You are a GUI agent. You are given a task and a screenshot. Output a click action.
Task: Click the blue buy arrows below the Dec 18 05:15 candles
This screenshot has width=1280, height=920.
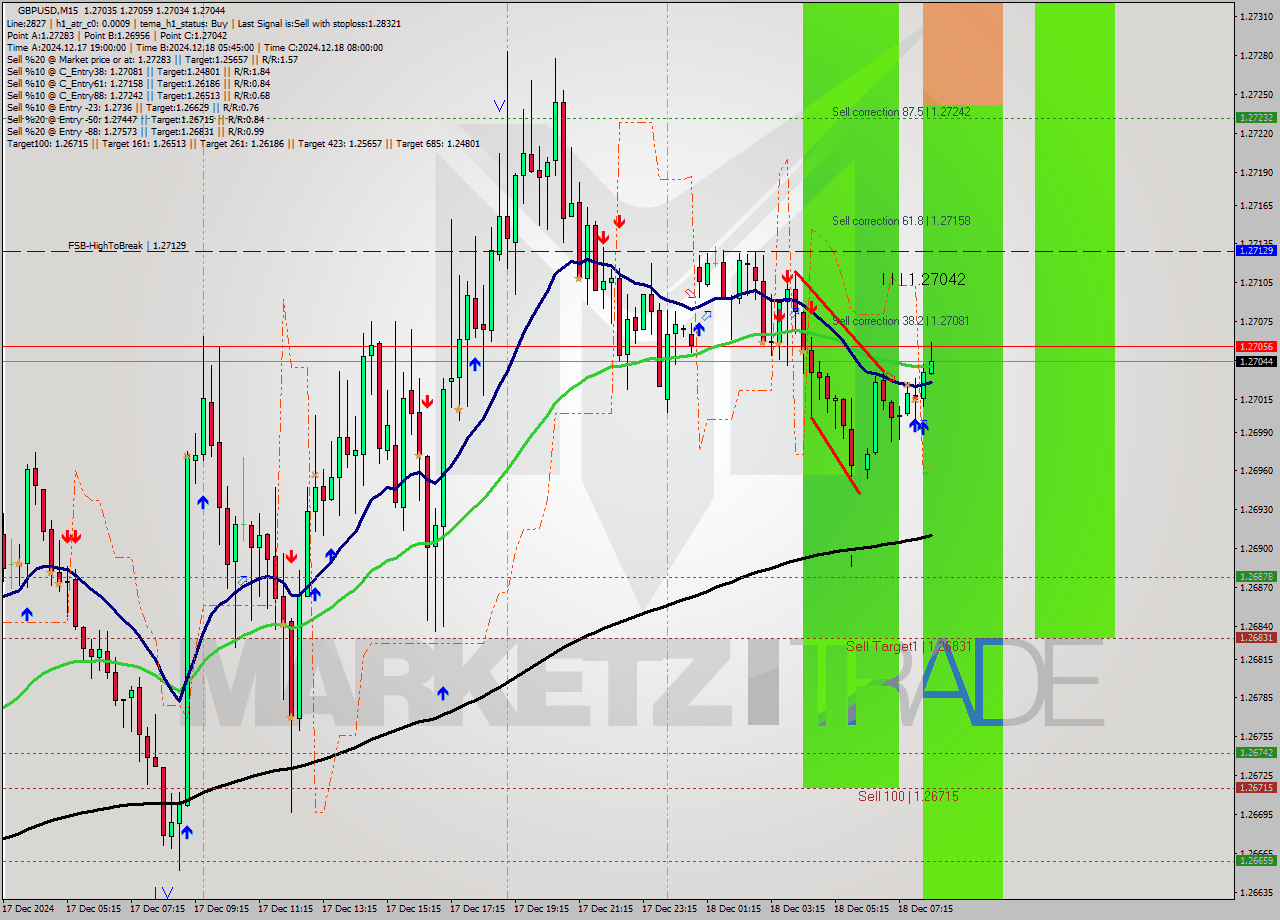918,426
